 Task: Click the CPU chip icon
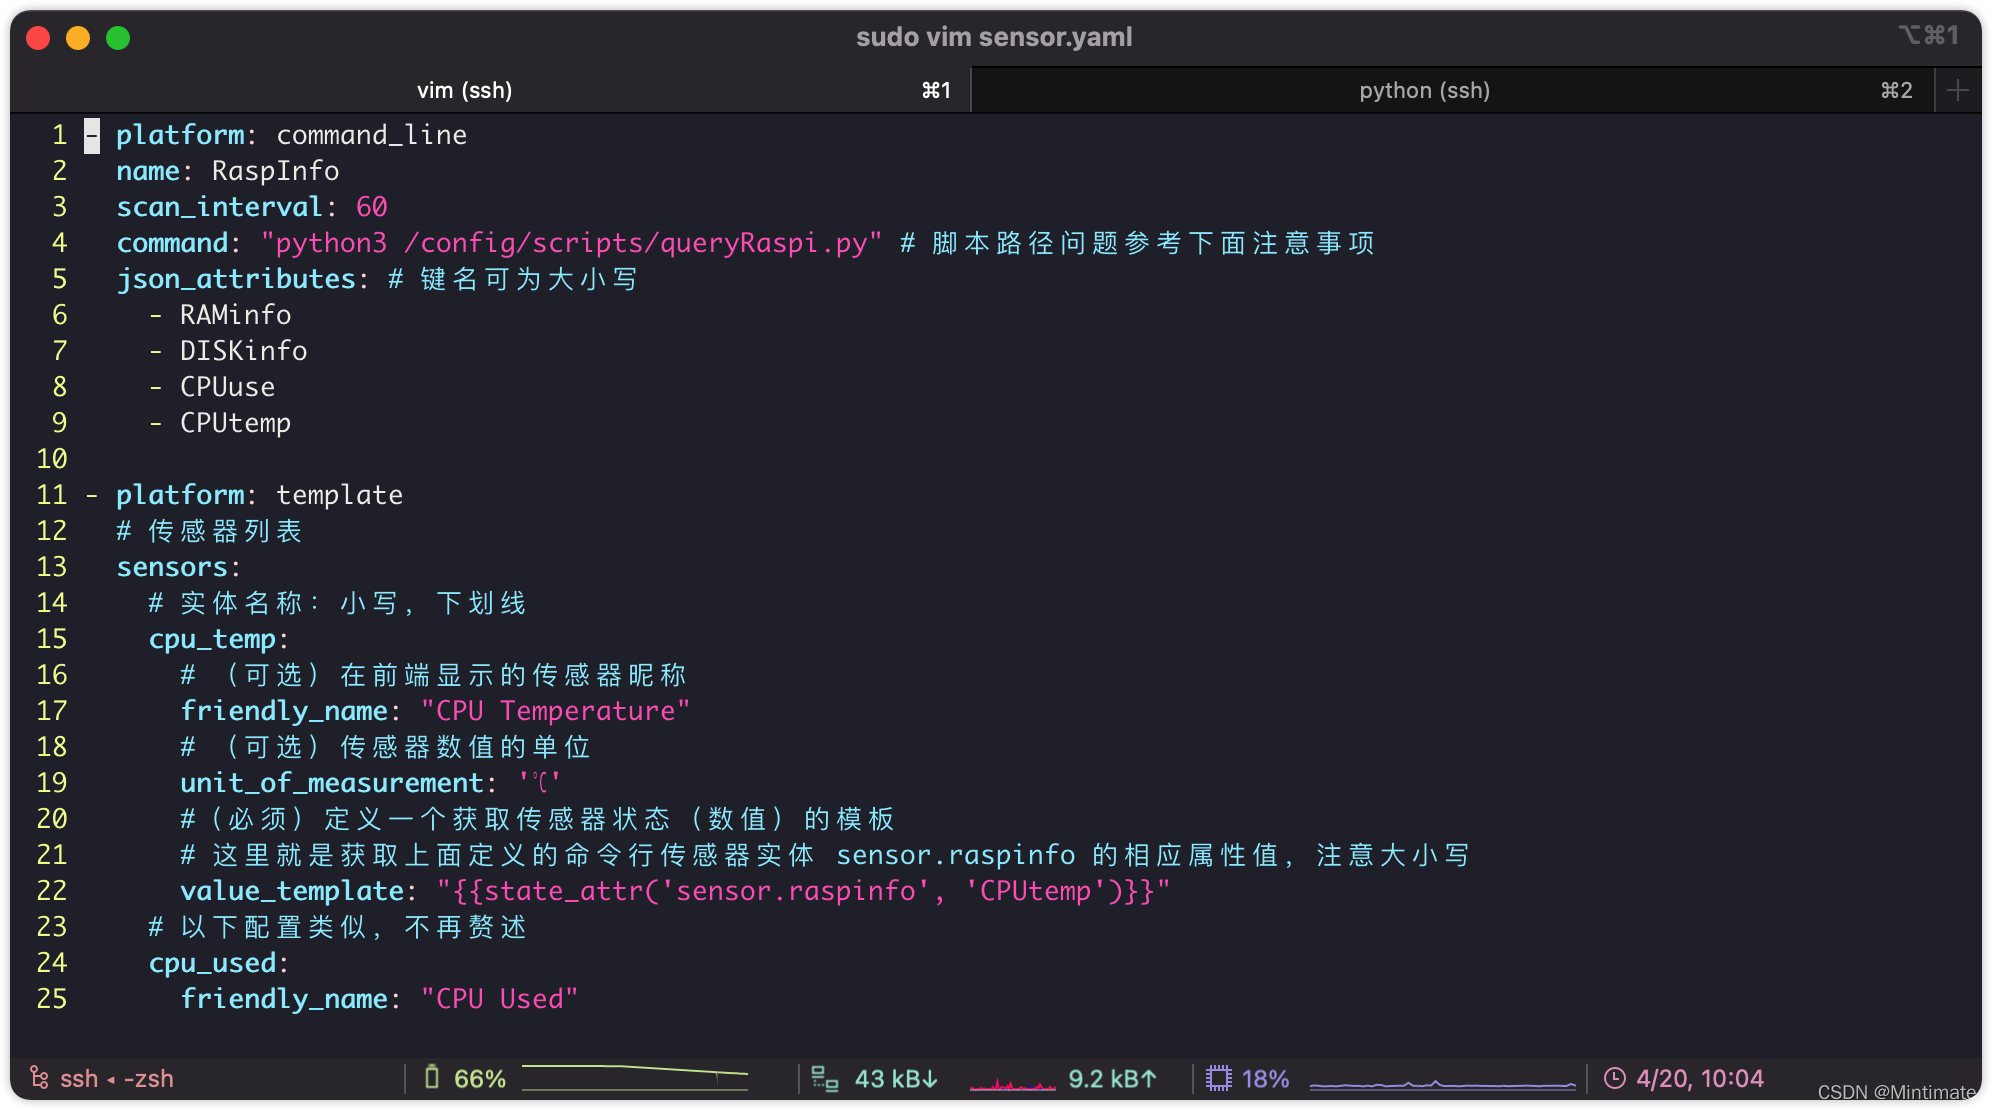(1218, 1078)
